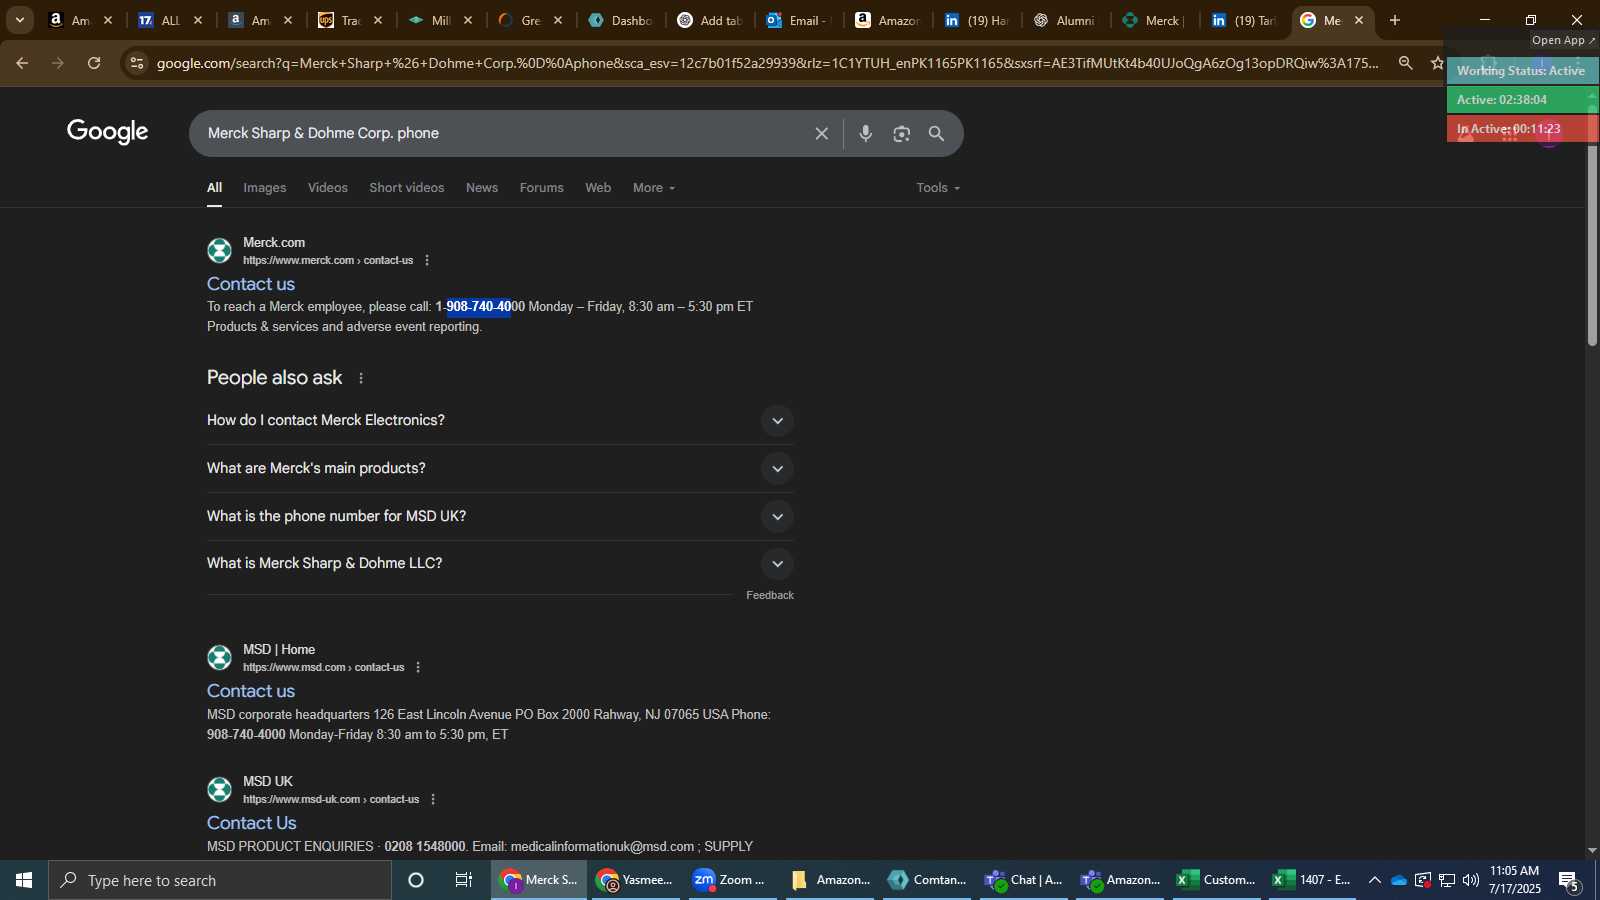Viewport: 1600px width, 900px height.
Task: Open Teams Chat window on taskbar
Action: pyautogui.click(x=1023, y=880)
